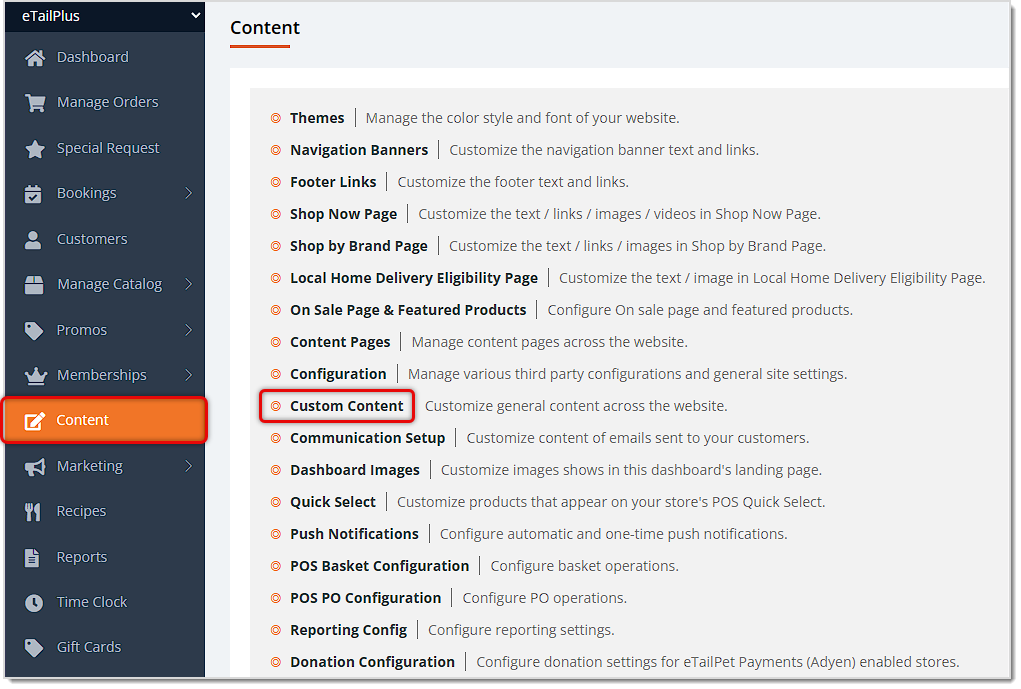Viewport: 1021px width, 689px height.
Task: Click the 'Configure reporting settings.' description
Action: (522, 630)
